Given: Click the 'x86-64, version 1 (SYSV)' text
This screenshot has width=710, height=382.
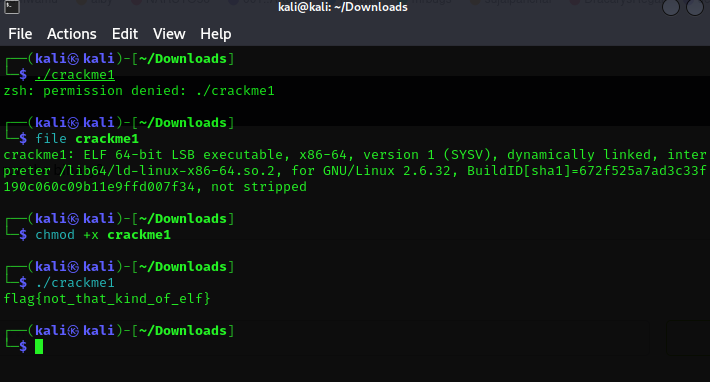Looking at the screenshot, I should point(395,155).
